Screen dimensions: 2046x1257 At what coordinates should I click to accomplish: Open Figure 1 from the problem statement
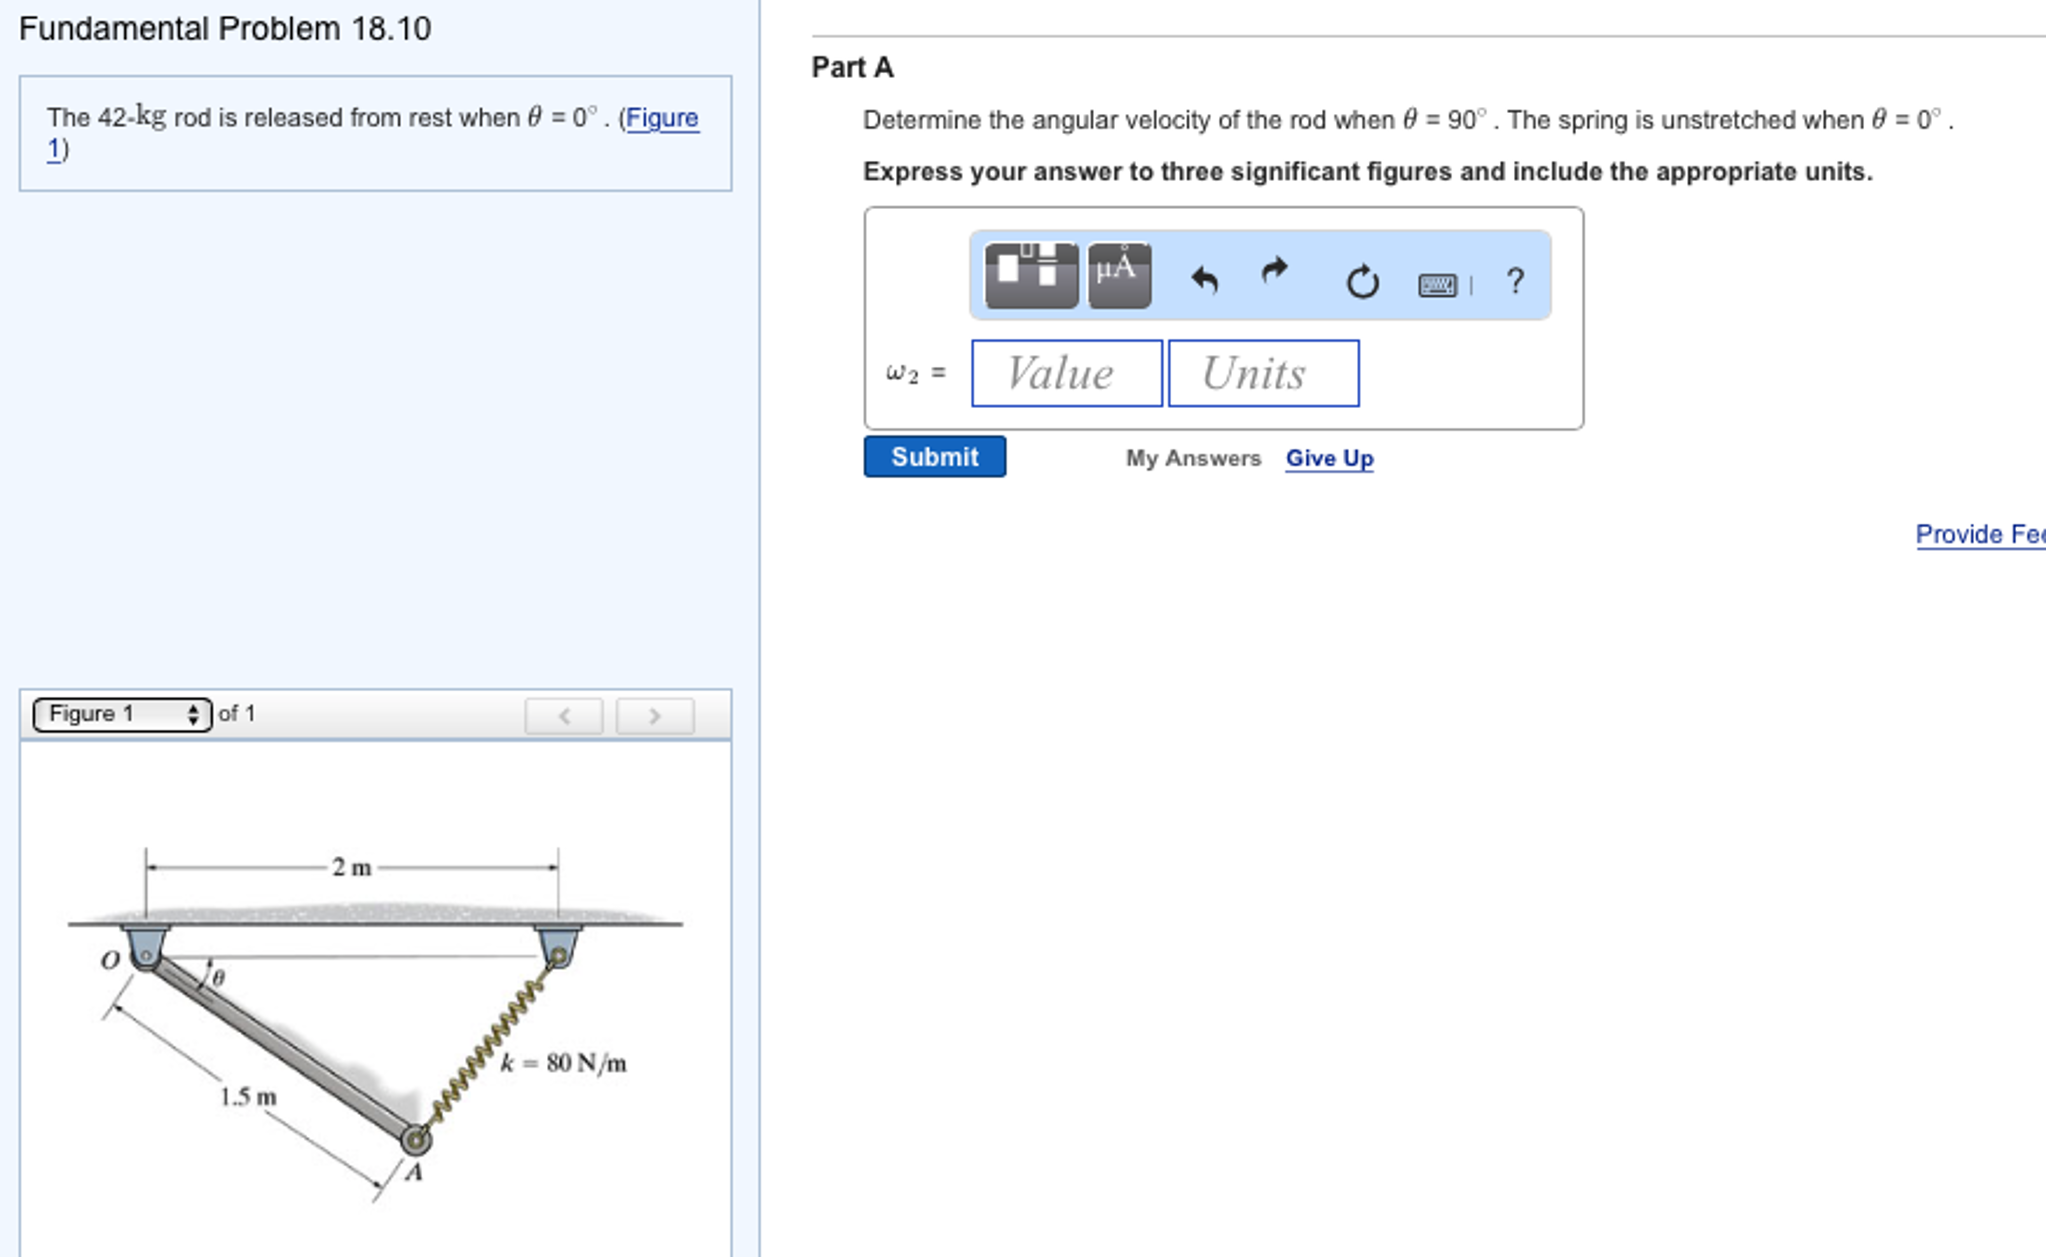(664, 117)
